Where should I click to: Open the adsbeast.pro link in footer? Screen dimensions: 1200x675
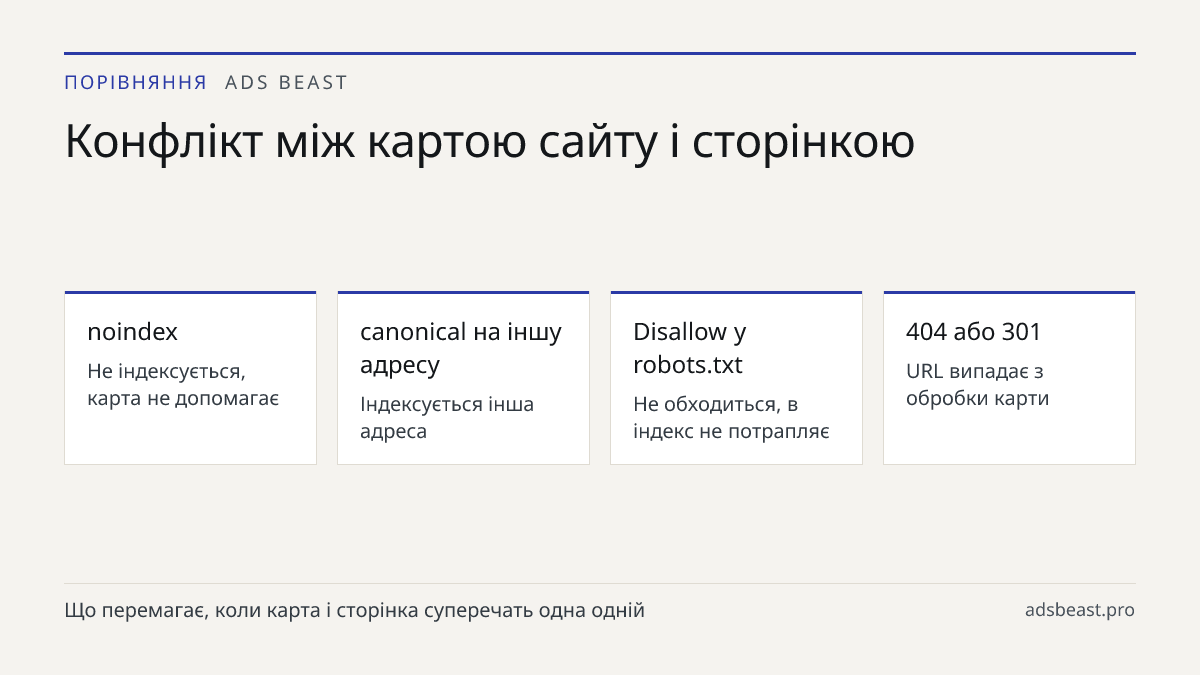1080,610
